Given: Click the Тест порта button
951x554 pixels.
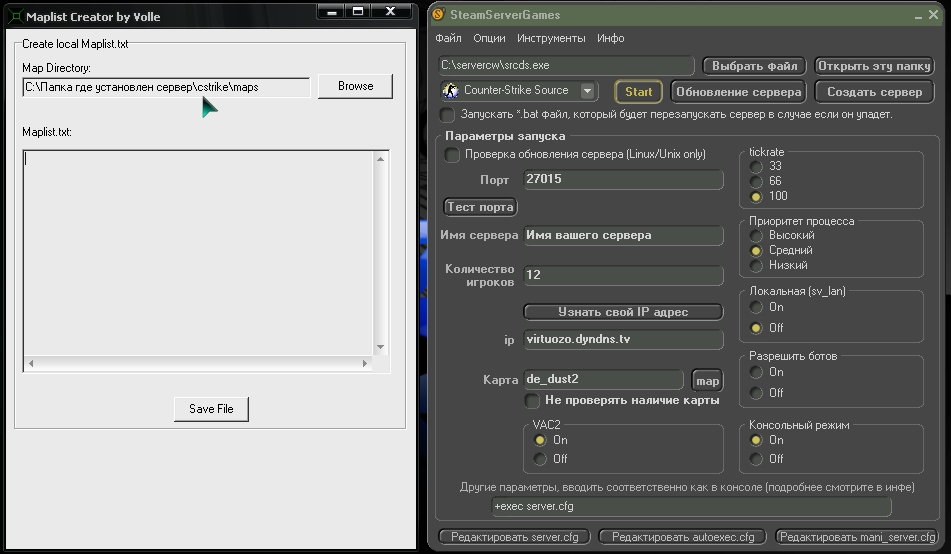Looking at the screenshot, I should tap(480, 207).
